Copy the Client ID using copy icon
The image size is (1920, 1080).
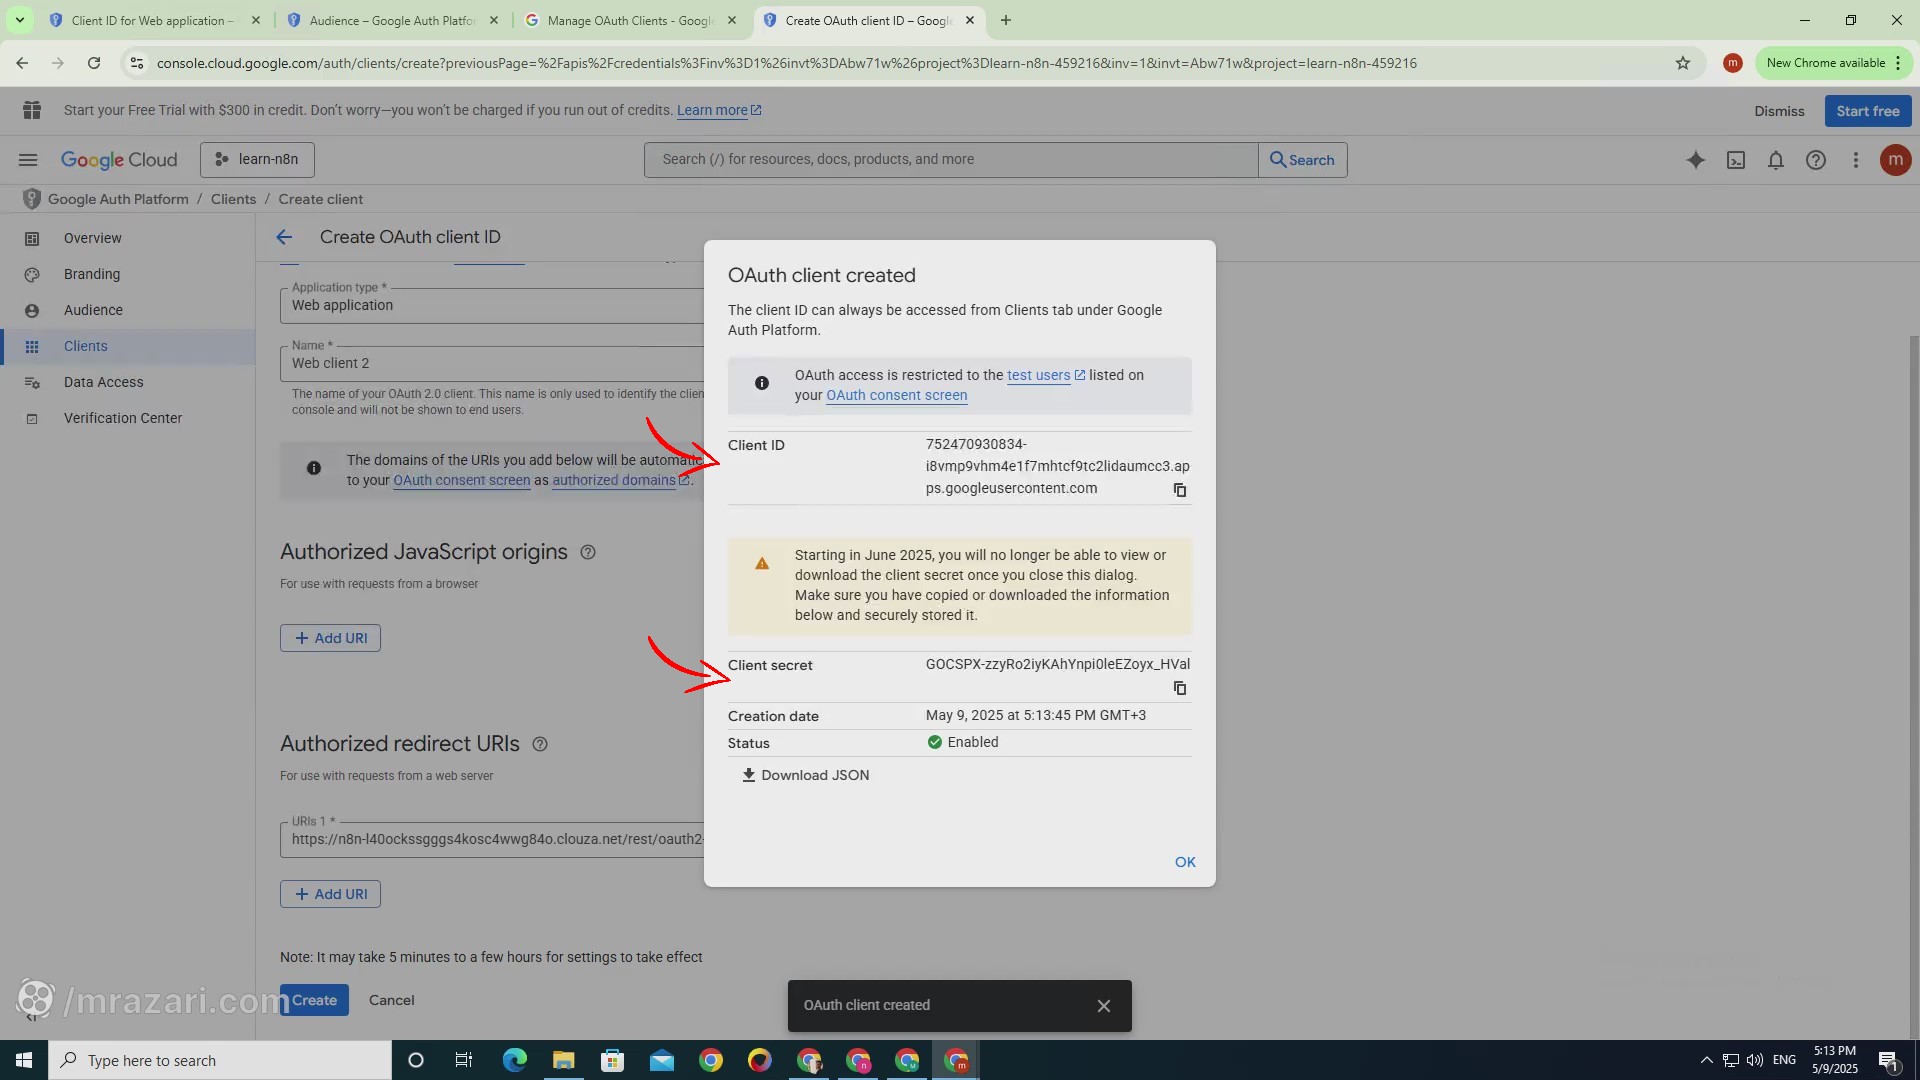point(1180,490)
